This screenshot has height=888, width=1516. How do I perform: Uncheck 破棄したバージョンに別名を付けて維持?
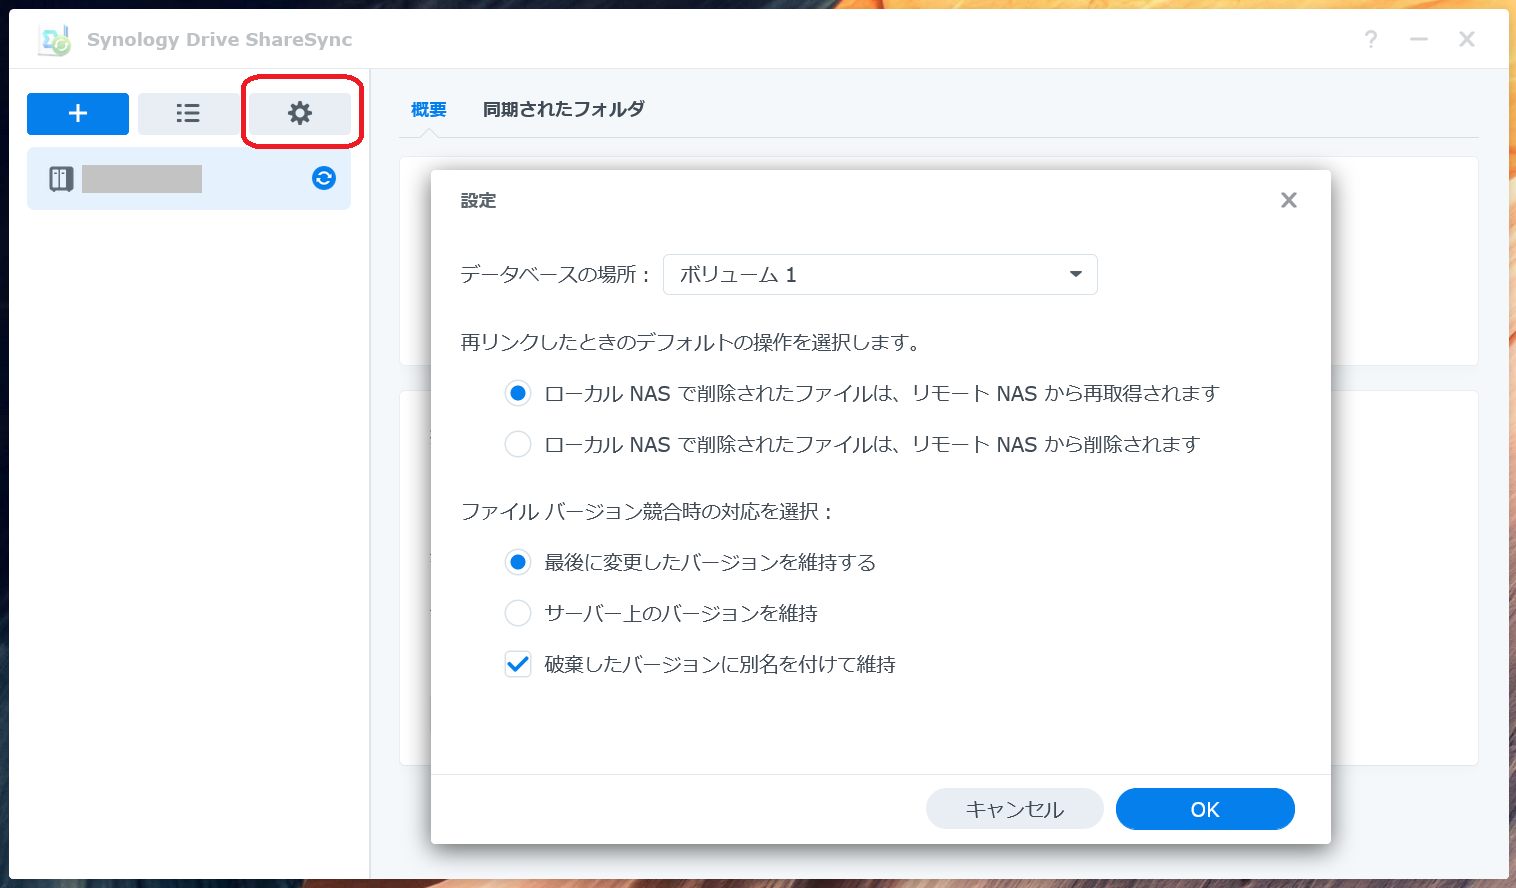click(x=517, y=663)
